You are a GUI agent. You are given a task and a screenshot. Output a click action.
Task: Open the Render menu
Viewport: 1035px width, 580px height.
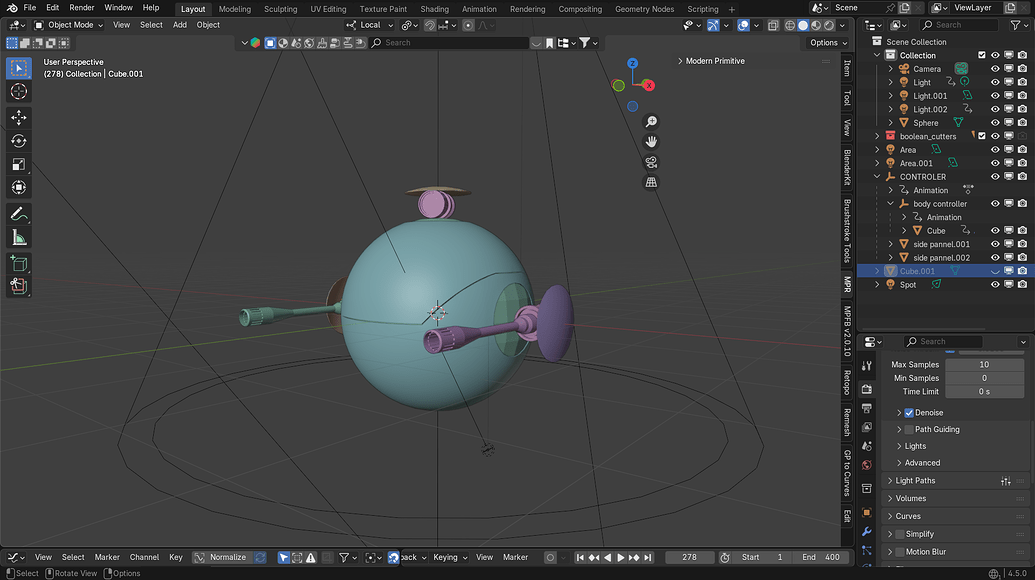pos(82,8)
